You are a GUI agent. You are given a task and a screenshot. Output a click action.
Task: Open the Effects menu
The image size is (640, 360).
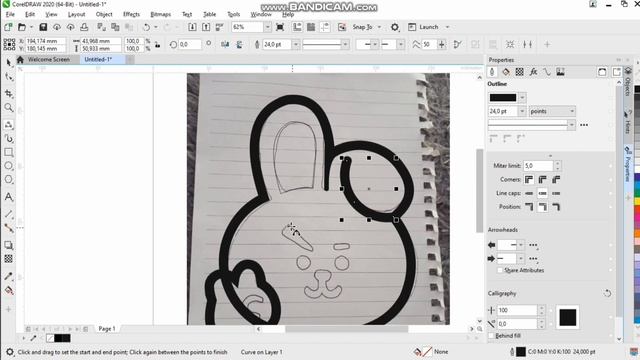(x=131, y=14)
